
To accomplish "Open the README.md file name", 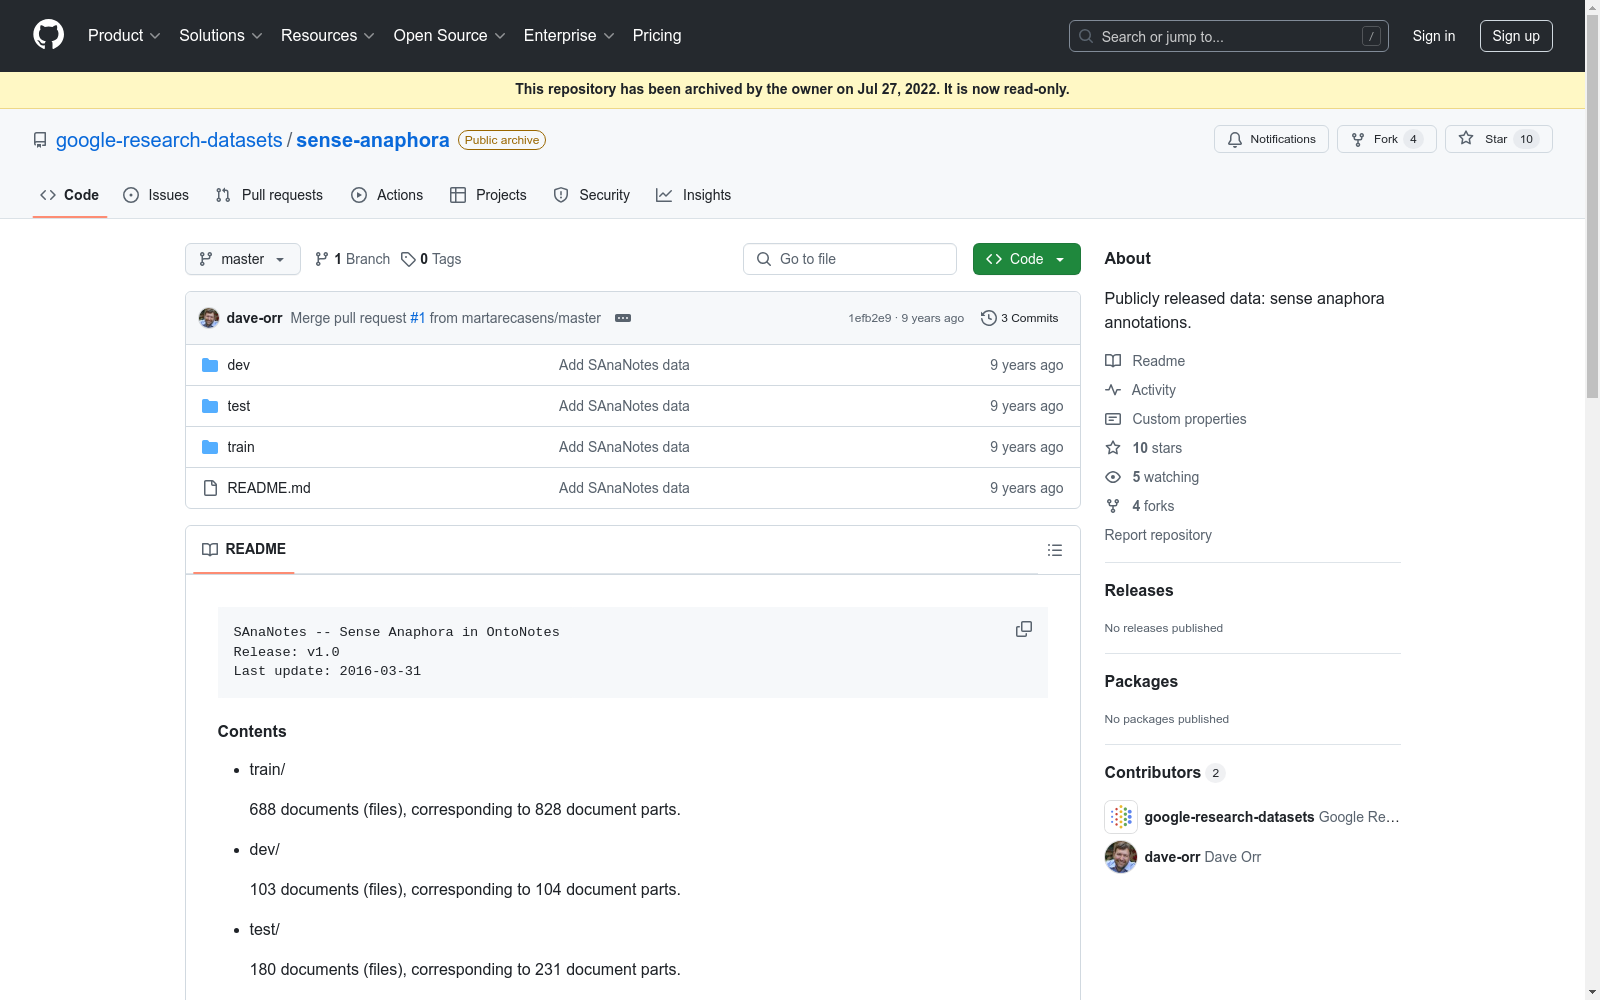I will pos(269,488).
